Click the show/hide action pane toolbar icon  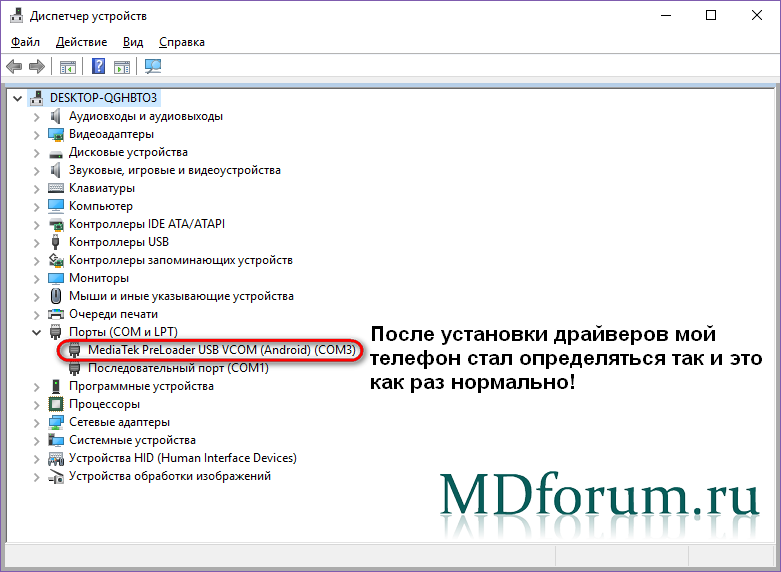coord(122,67)
